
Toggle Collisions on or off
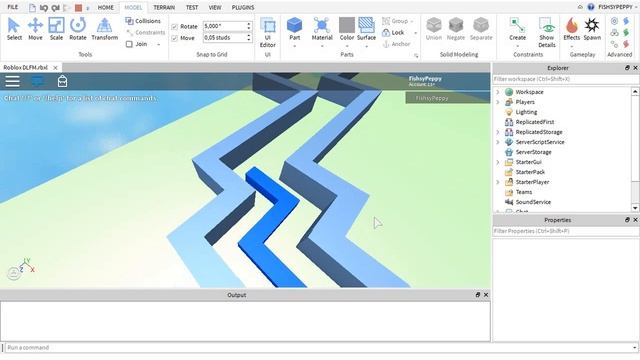pyautogui.click(x=143, y=21)
